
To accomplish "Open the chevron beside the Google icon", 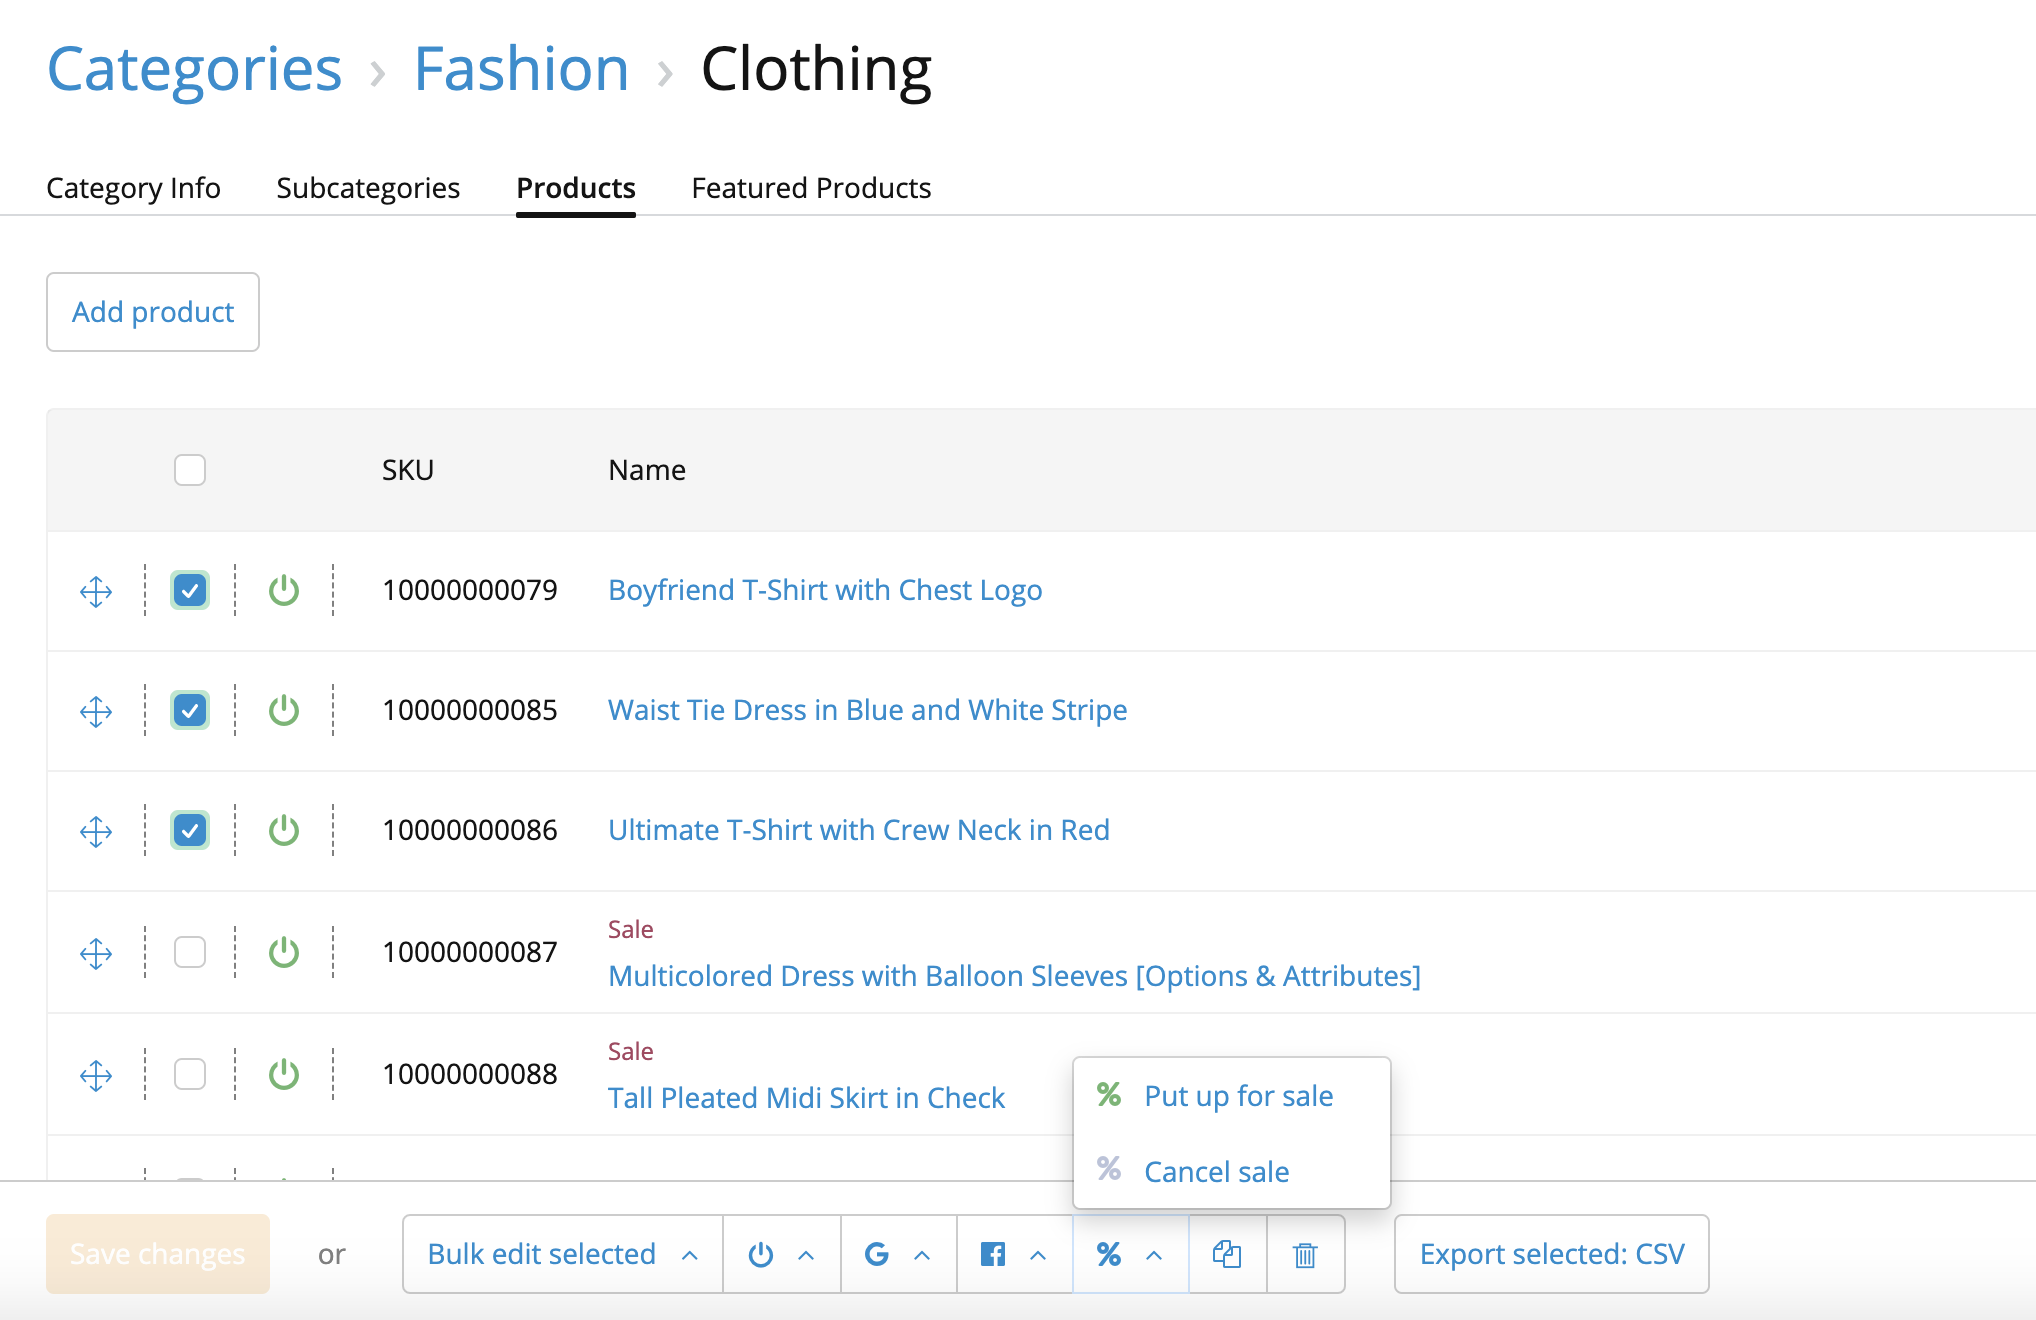I will point(922,1255).
